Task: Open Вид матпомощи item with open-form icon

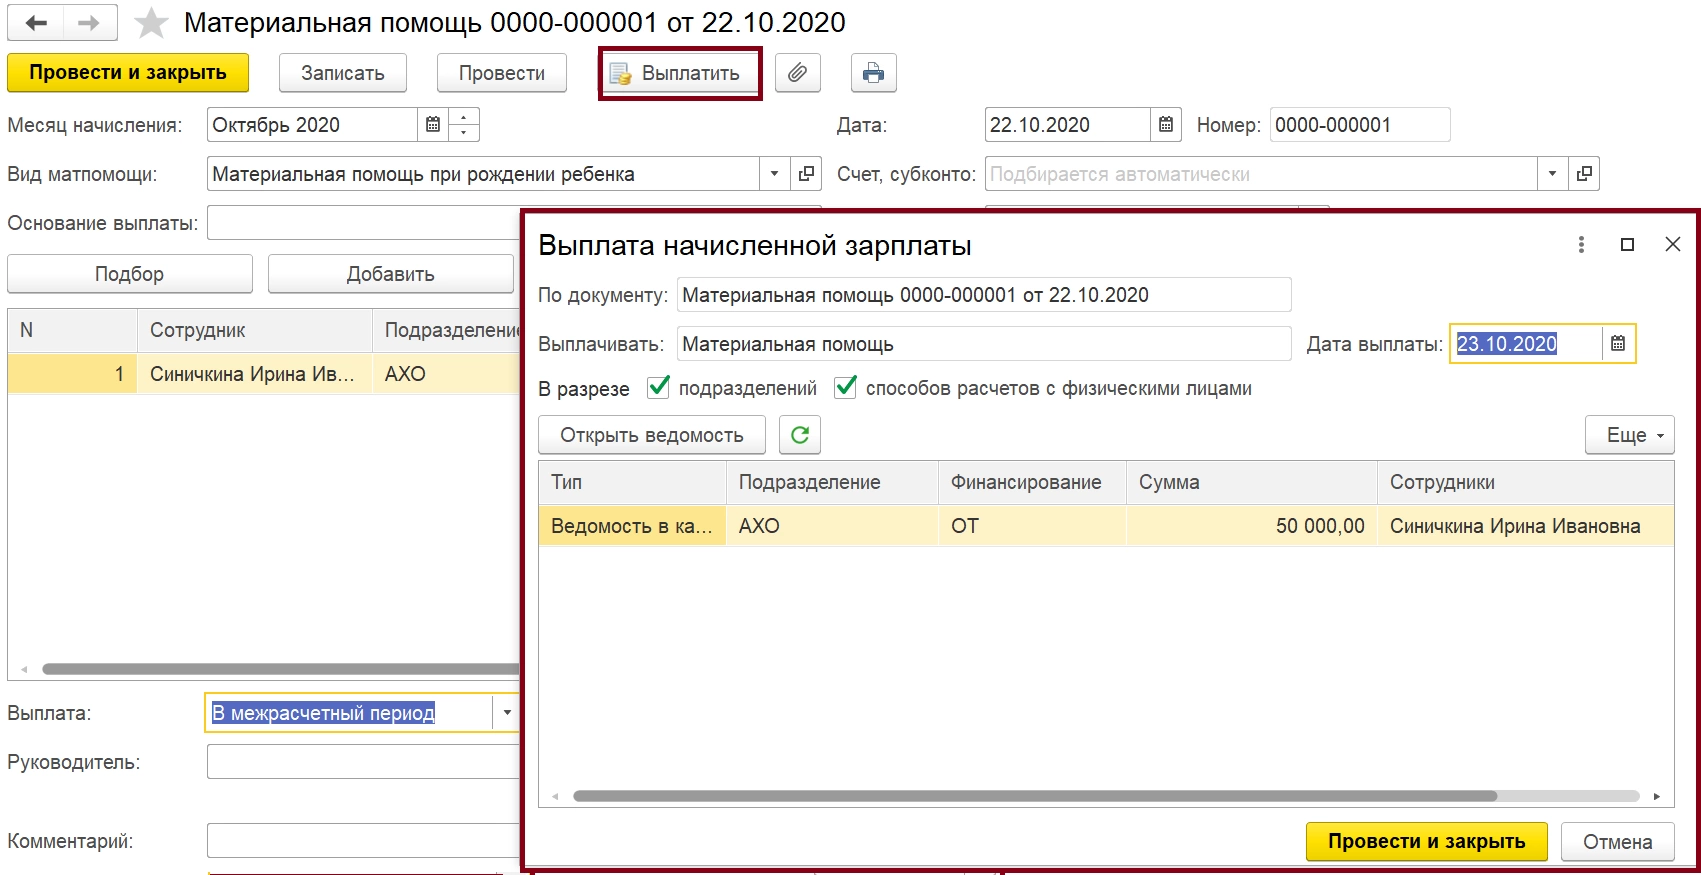Action: (806, 174)
